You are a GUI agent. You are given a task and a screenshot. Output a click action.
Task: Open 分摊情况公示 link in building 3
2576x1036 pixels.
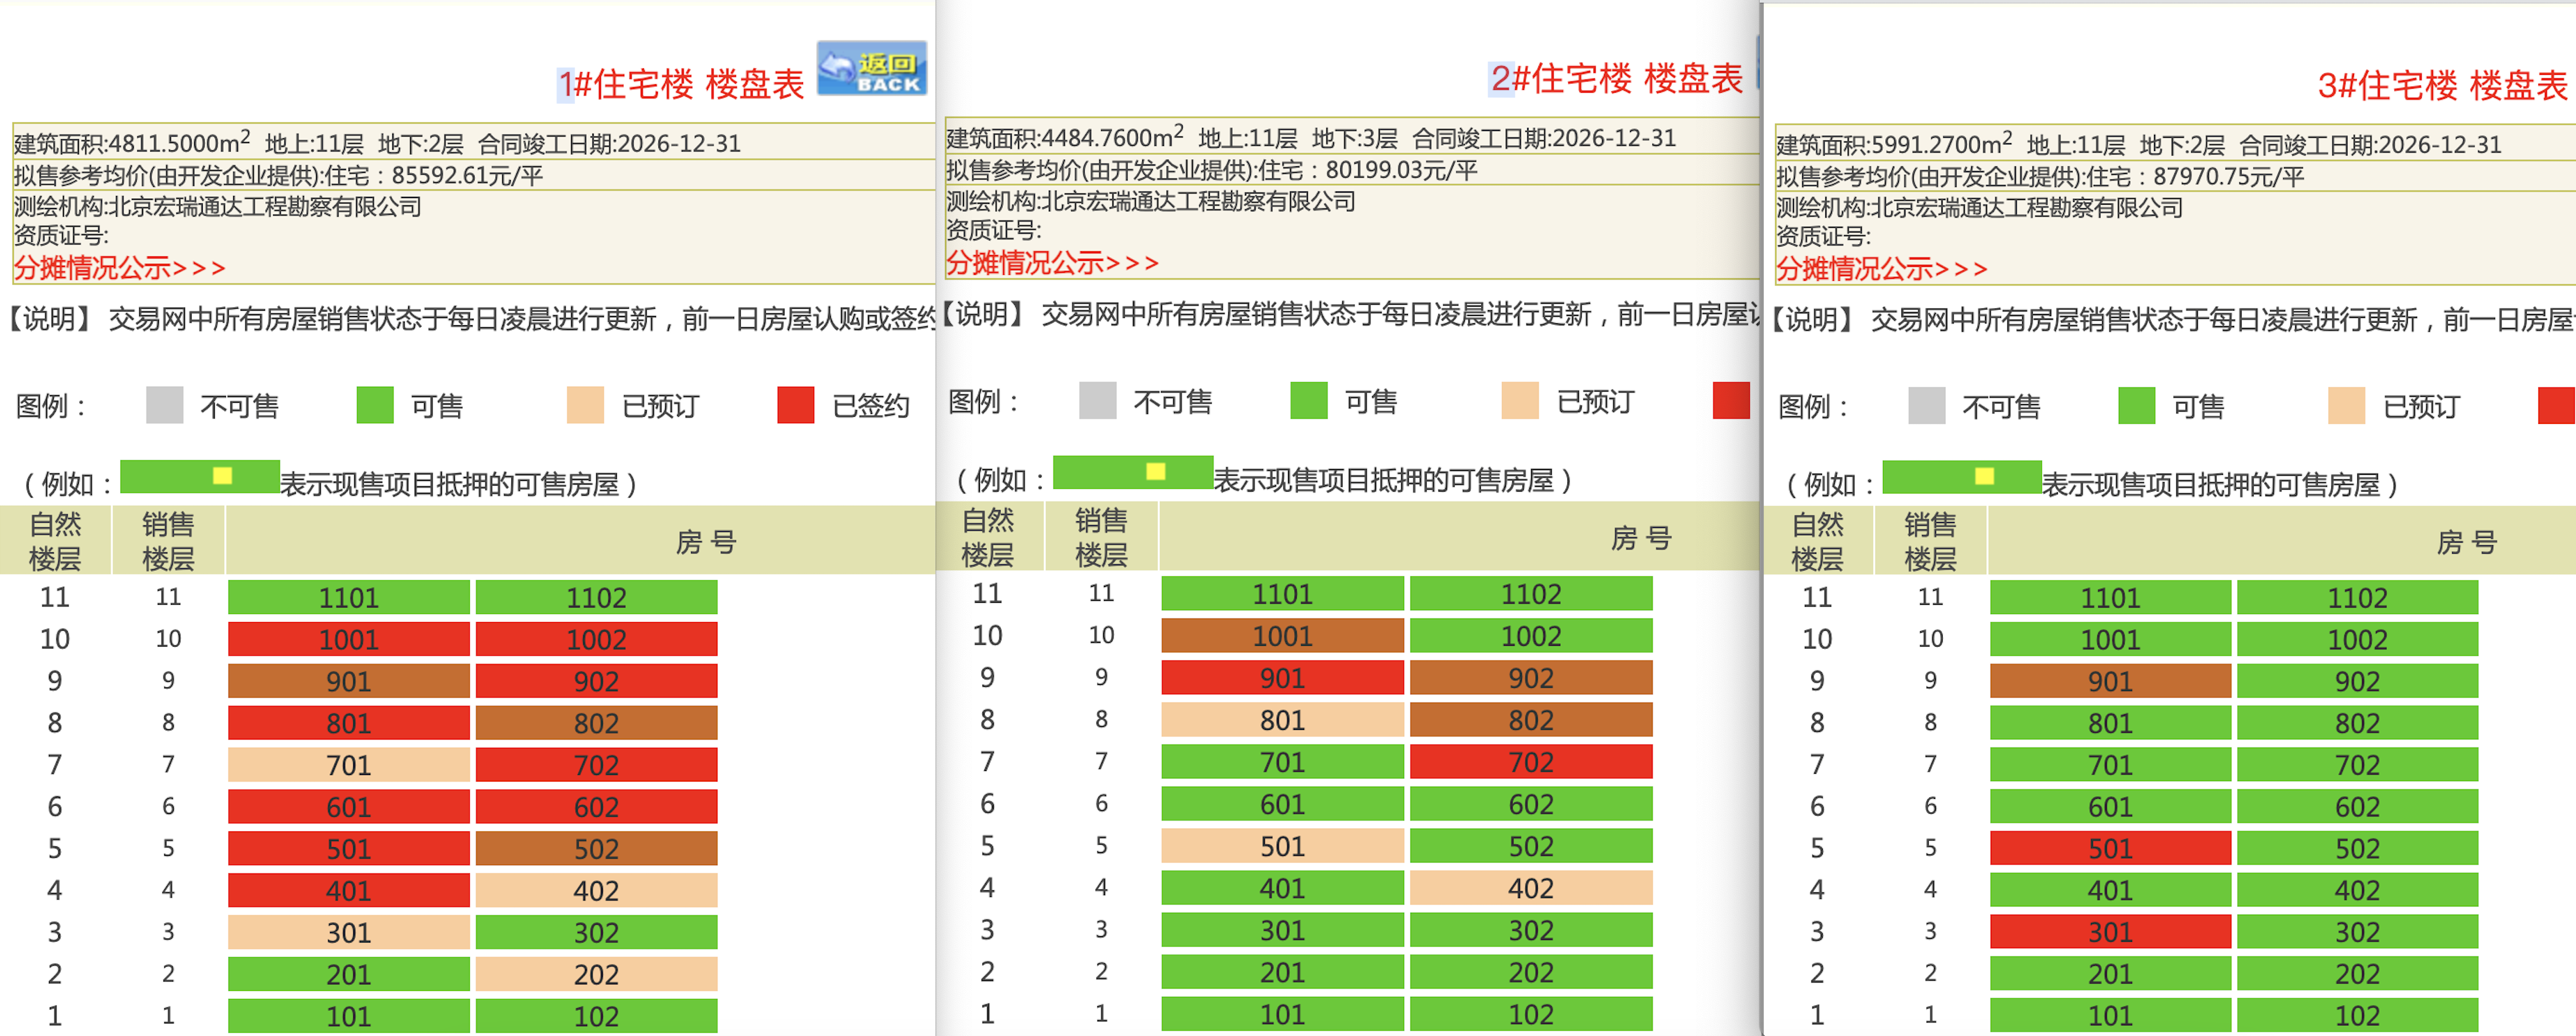(x=1881, y=269)
